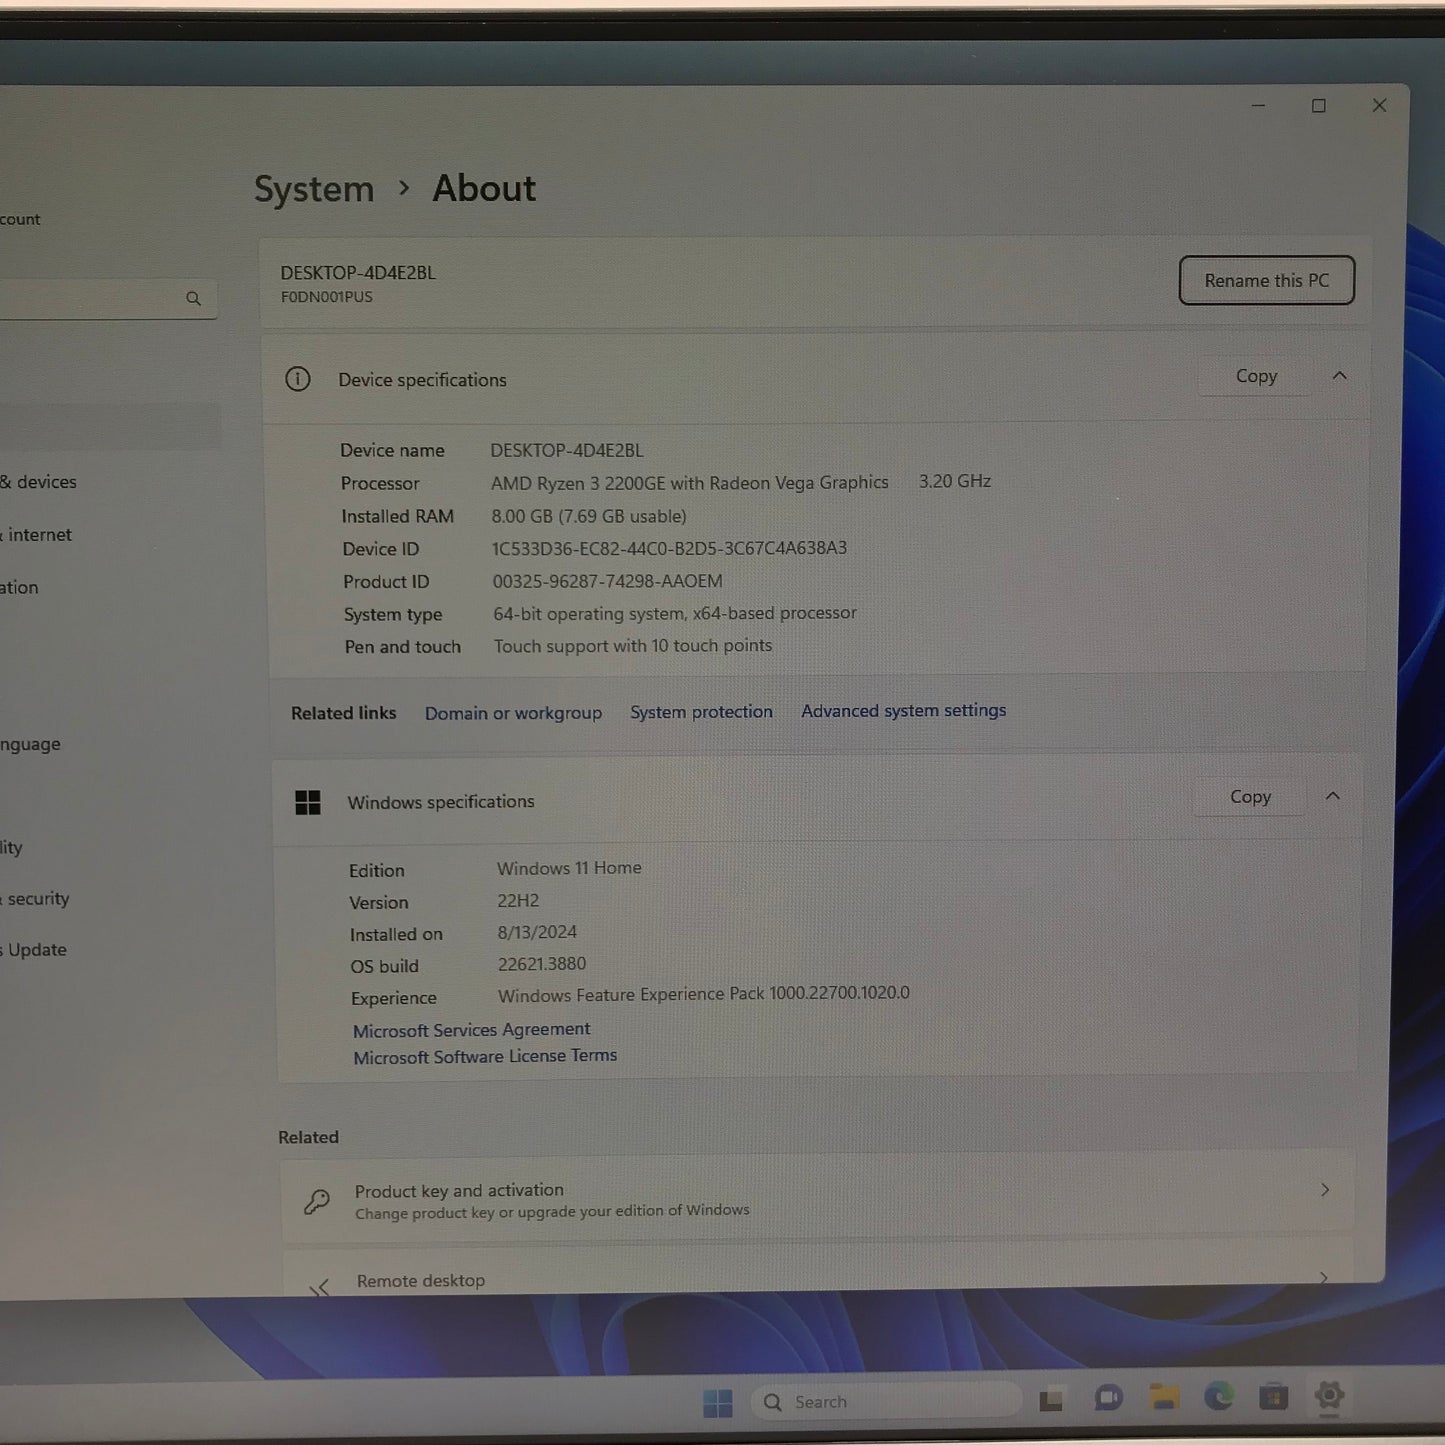
Task: Open Product key and activation
Action: (x=817, y=1199)
